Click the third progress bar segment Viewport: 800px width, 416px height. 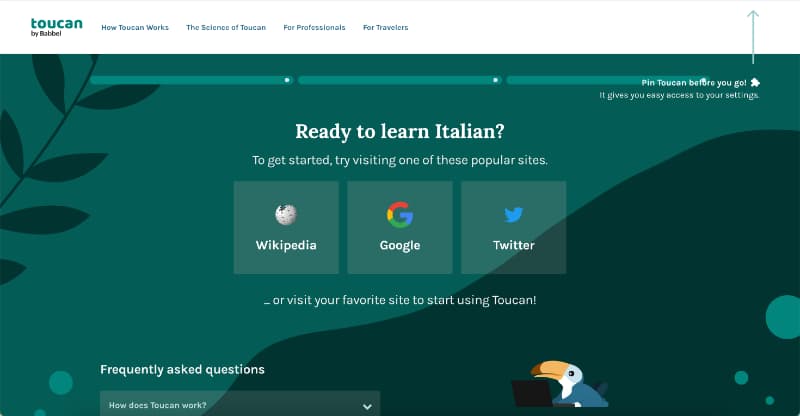pos(608,80)
